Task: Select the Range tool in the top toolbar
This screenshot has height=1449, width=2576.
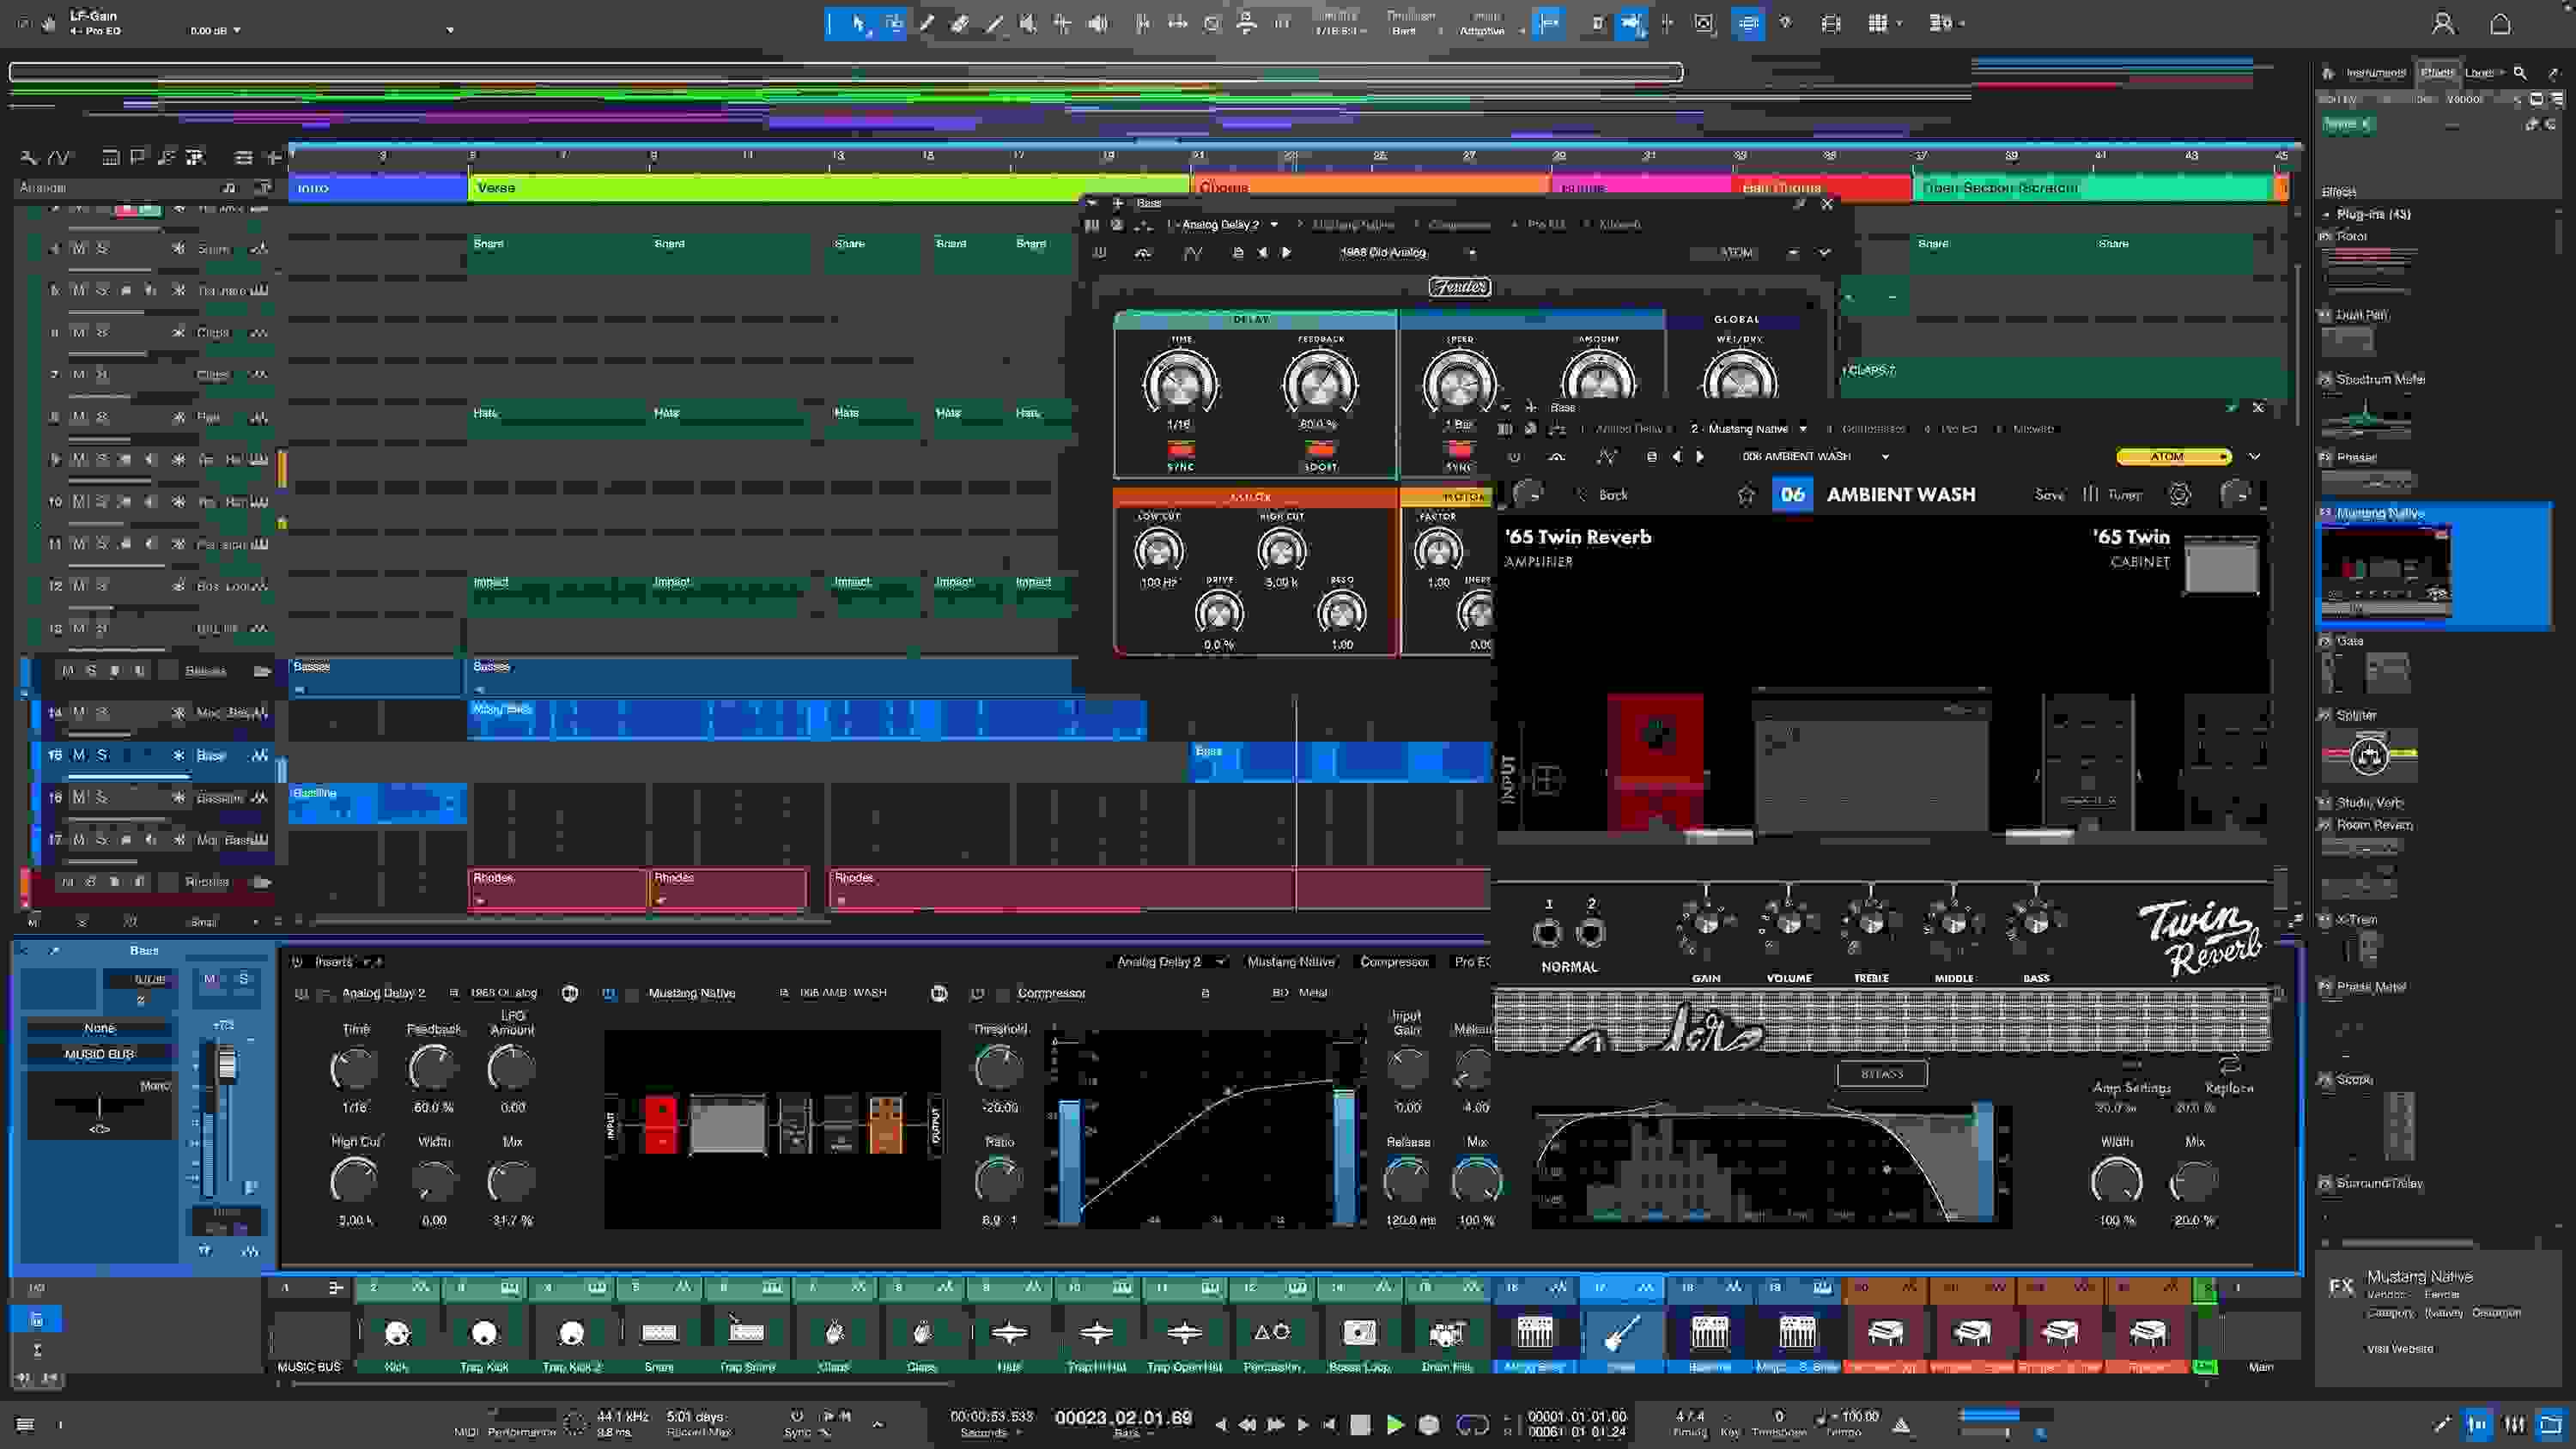Action: (x=893, y=24)
